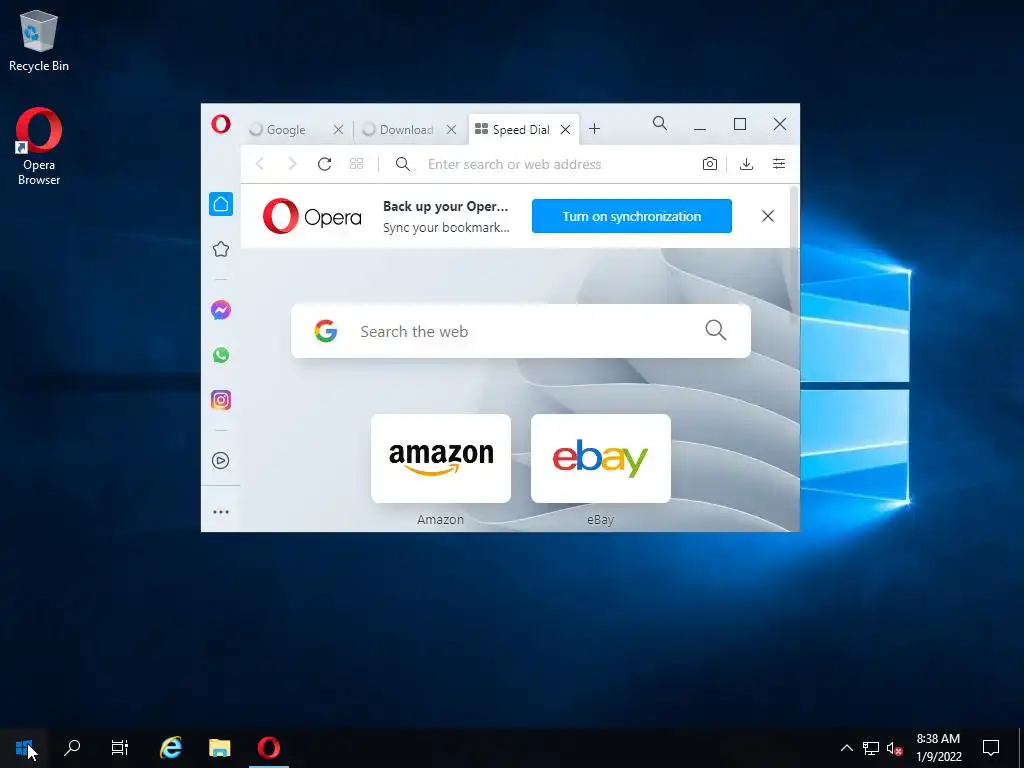Turn on synchronization
Screen dimensions: 1024x768
click(x=632, y=216)
